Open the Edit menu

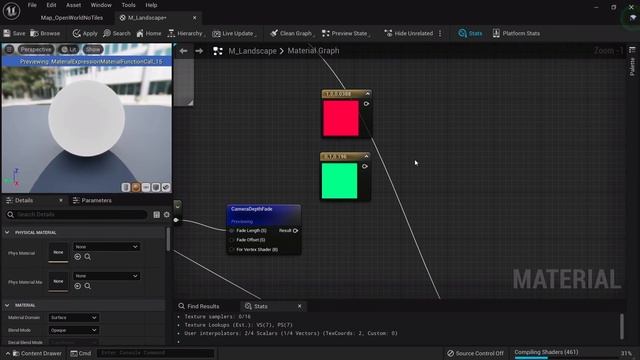pyautogui.click(x=51, y=5)
